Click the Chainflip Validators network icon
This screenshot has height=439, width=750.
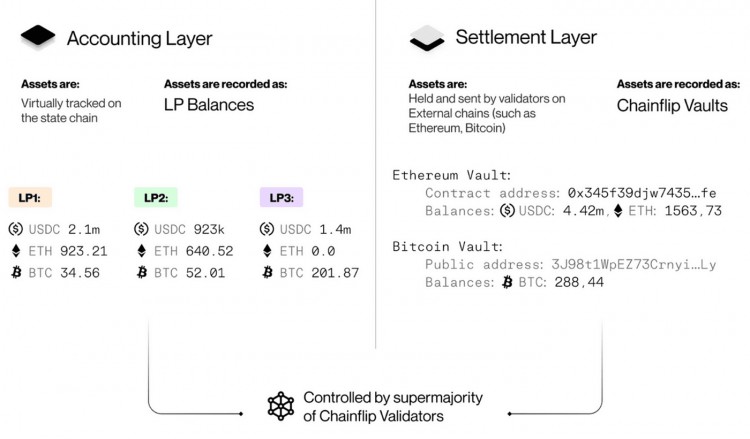point(281,406)
